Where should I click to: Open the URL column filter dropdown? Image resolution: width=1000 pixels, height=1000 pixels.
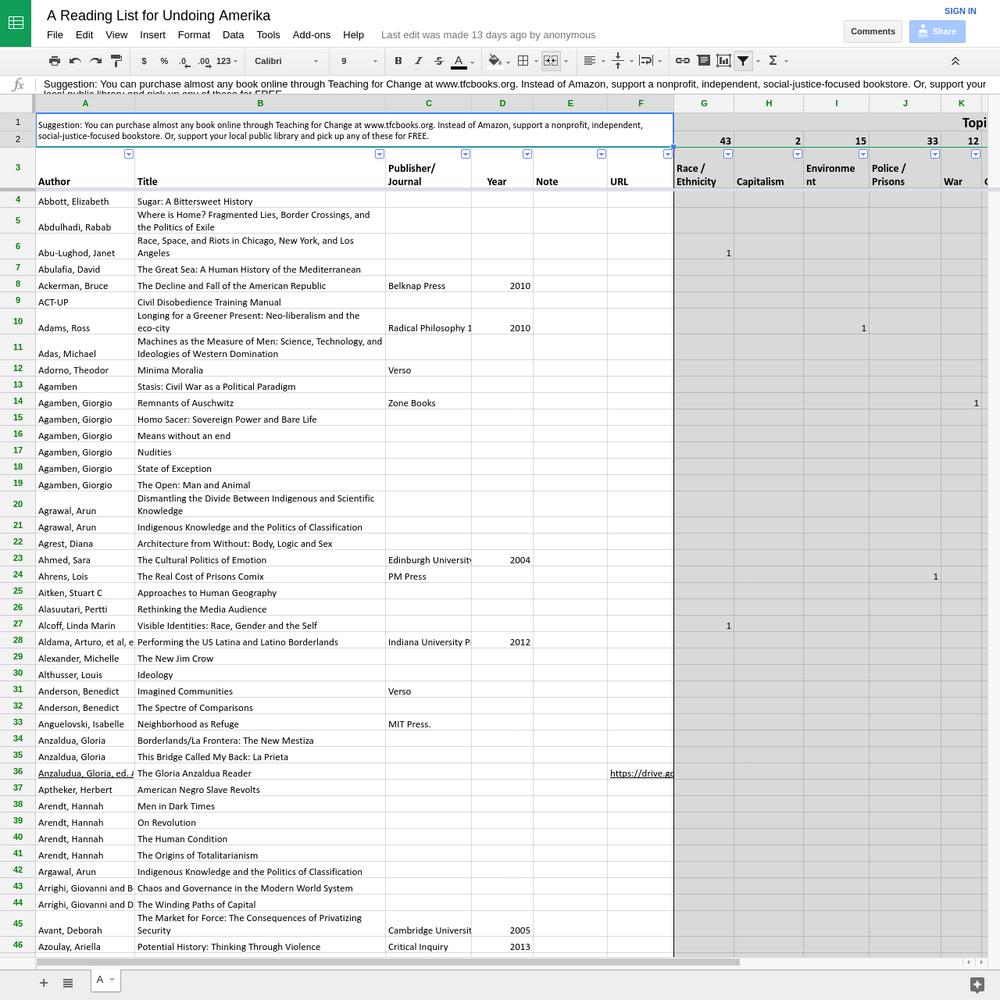[667, 154]
